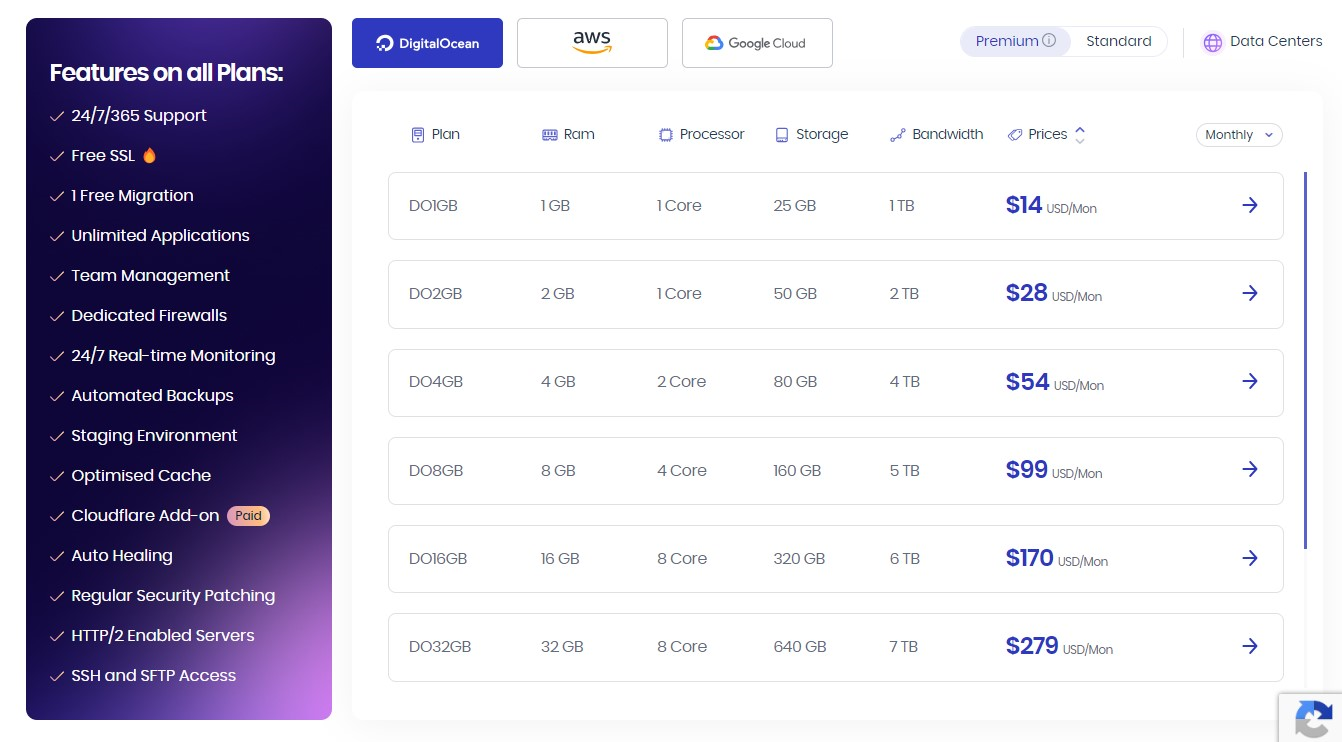Image resolution: width=1342 pixels, height=742 pixels.
Task: Click the ascending price sort arrow
Action: click(x=1080, y=128)
